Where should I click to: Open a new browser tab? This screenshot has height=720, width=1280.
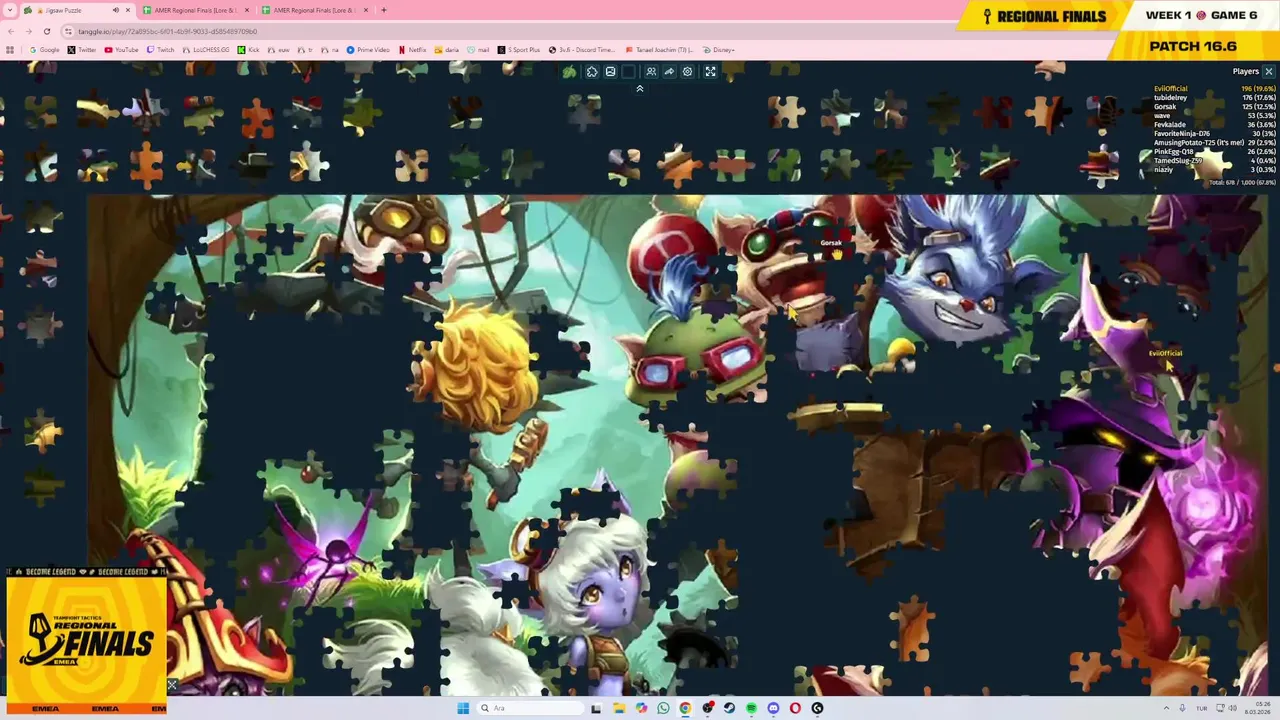tap(384, 10)
